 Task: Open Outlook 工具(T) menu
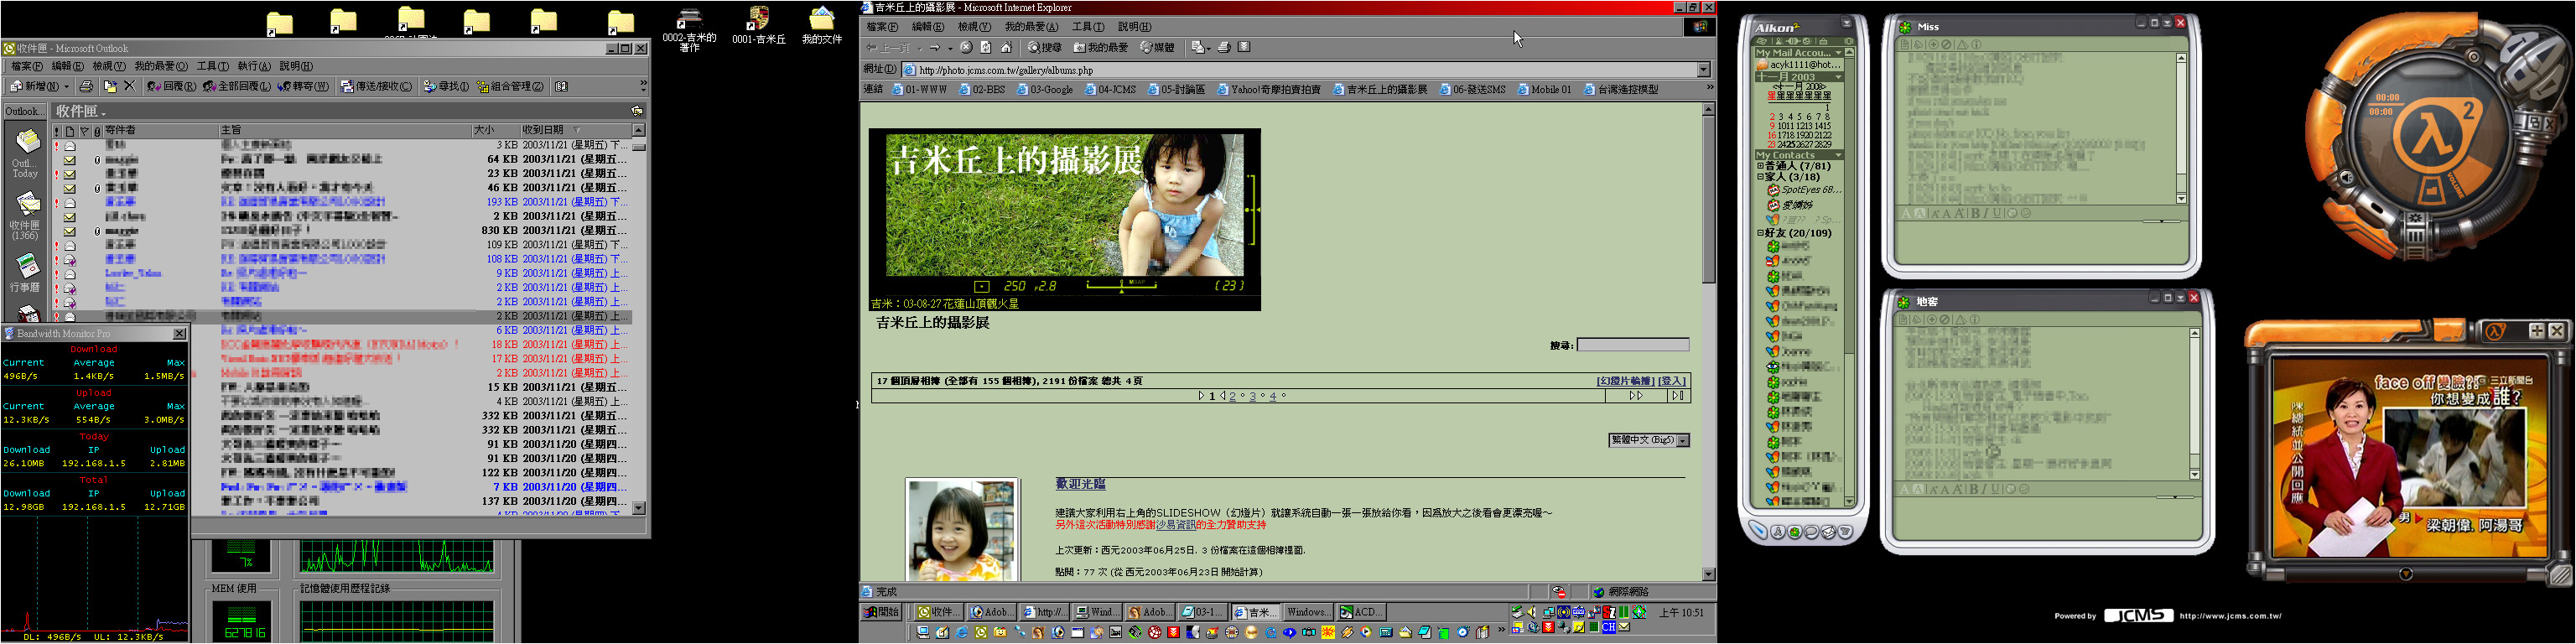coord(213,66)
